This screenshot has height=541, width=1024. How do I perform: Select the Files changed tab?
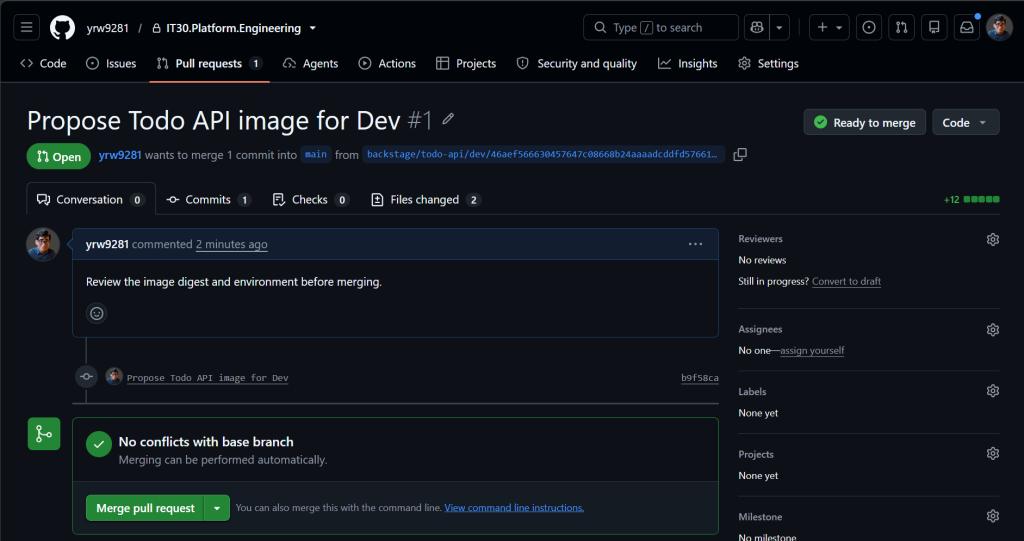click(x=426, y=199)
